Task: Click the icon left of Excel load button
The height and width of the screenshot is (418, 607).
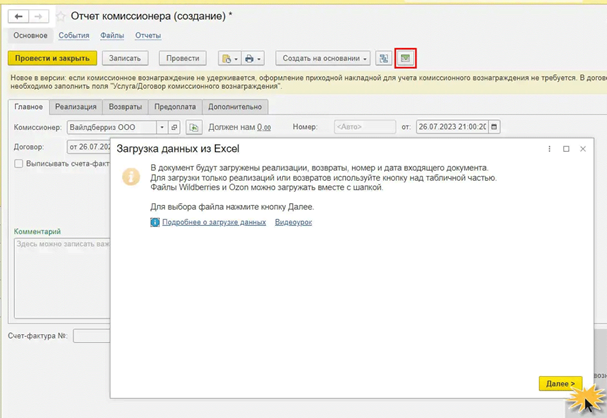Action: tap(384, 59)
